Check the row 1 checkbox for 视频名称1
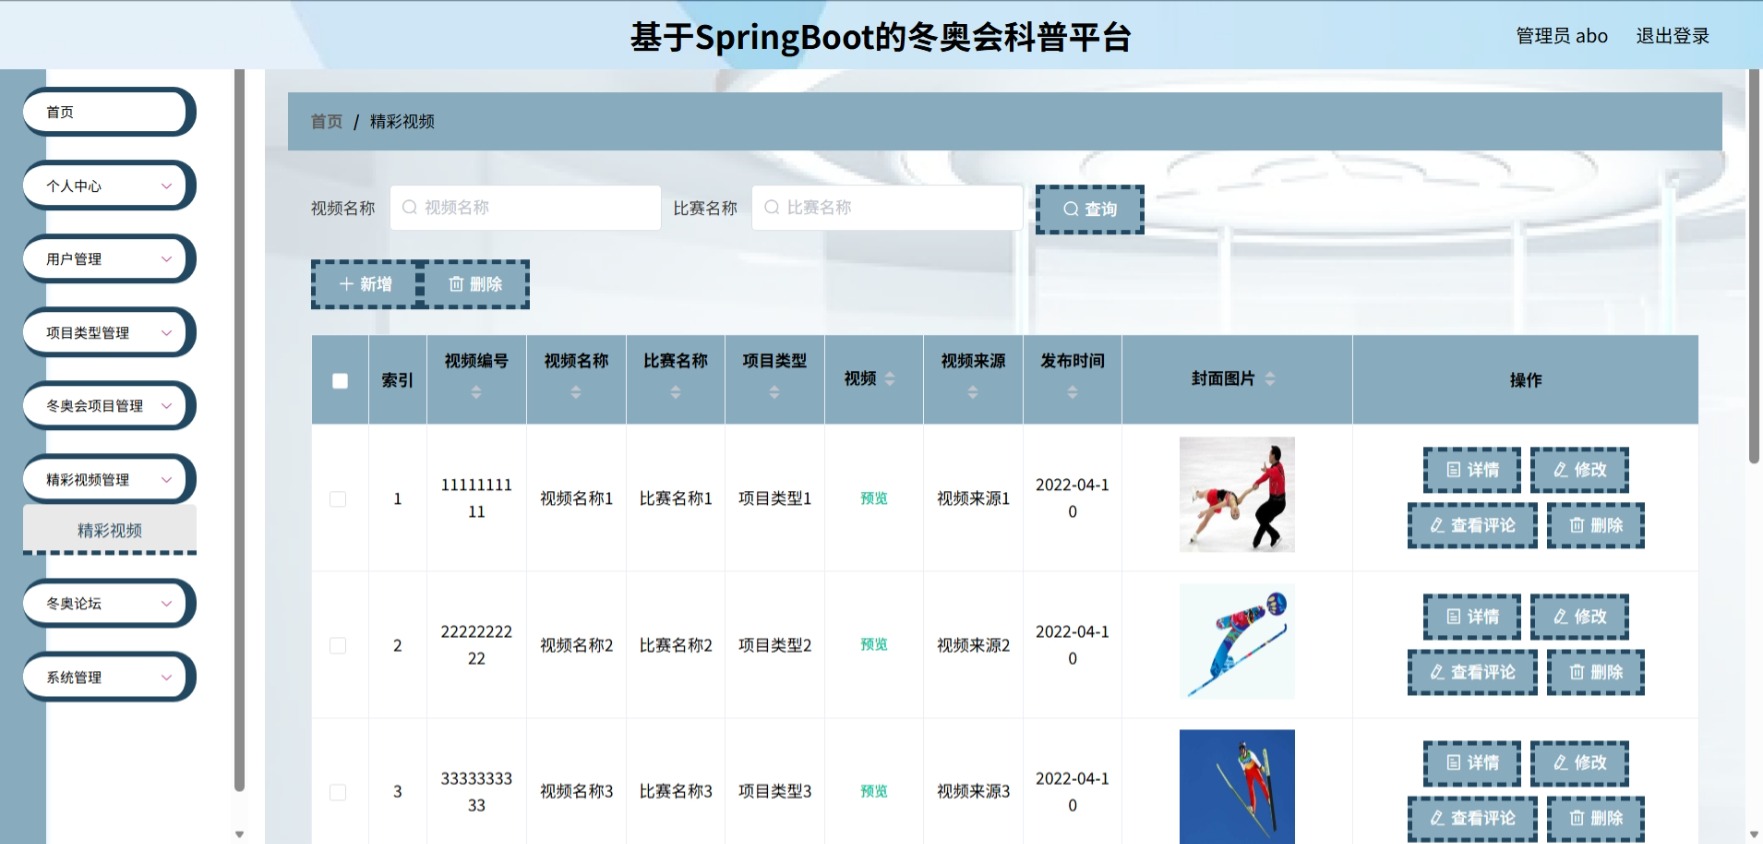This screenshot has height=844, width=1763. pos(338,499)
